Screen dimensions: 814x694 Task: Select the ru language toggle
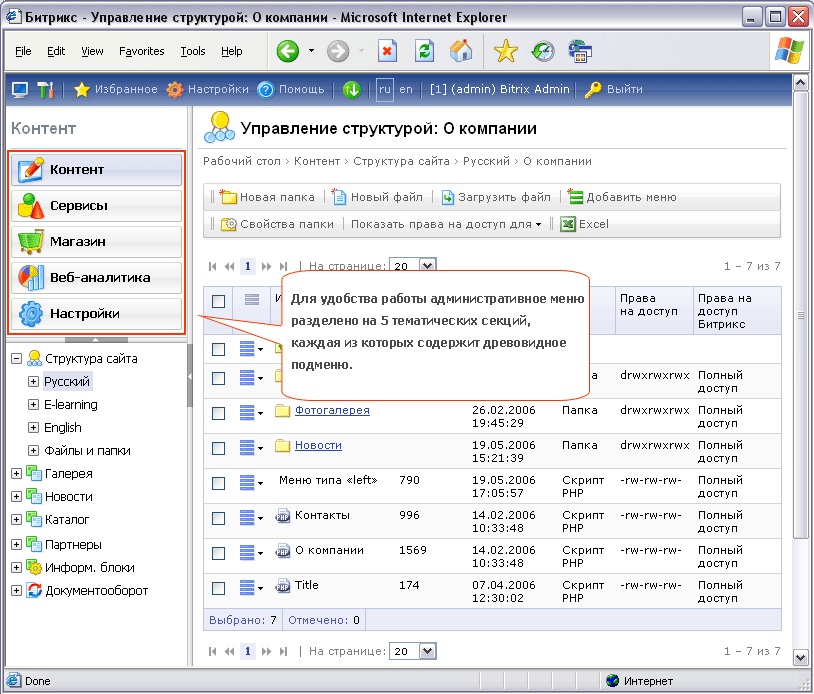click(x=385, y=89)
